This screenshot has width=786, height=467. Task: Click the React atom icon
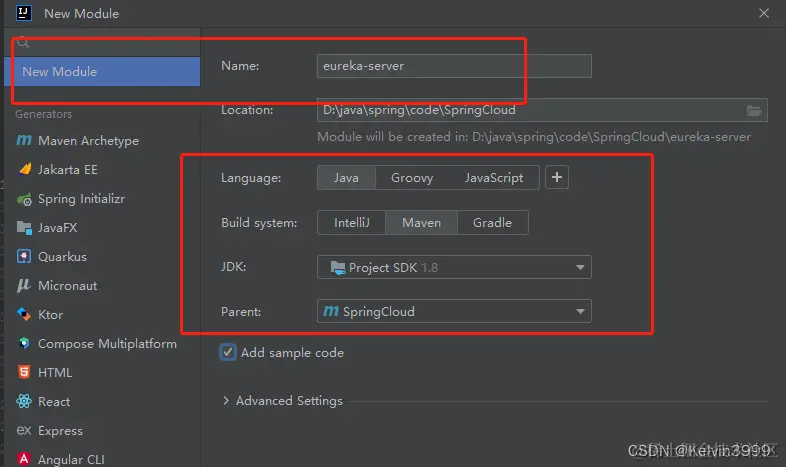click(24, 401)
